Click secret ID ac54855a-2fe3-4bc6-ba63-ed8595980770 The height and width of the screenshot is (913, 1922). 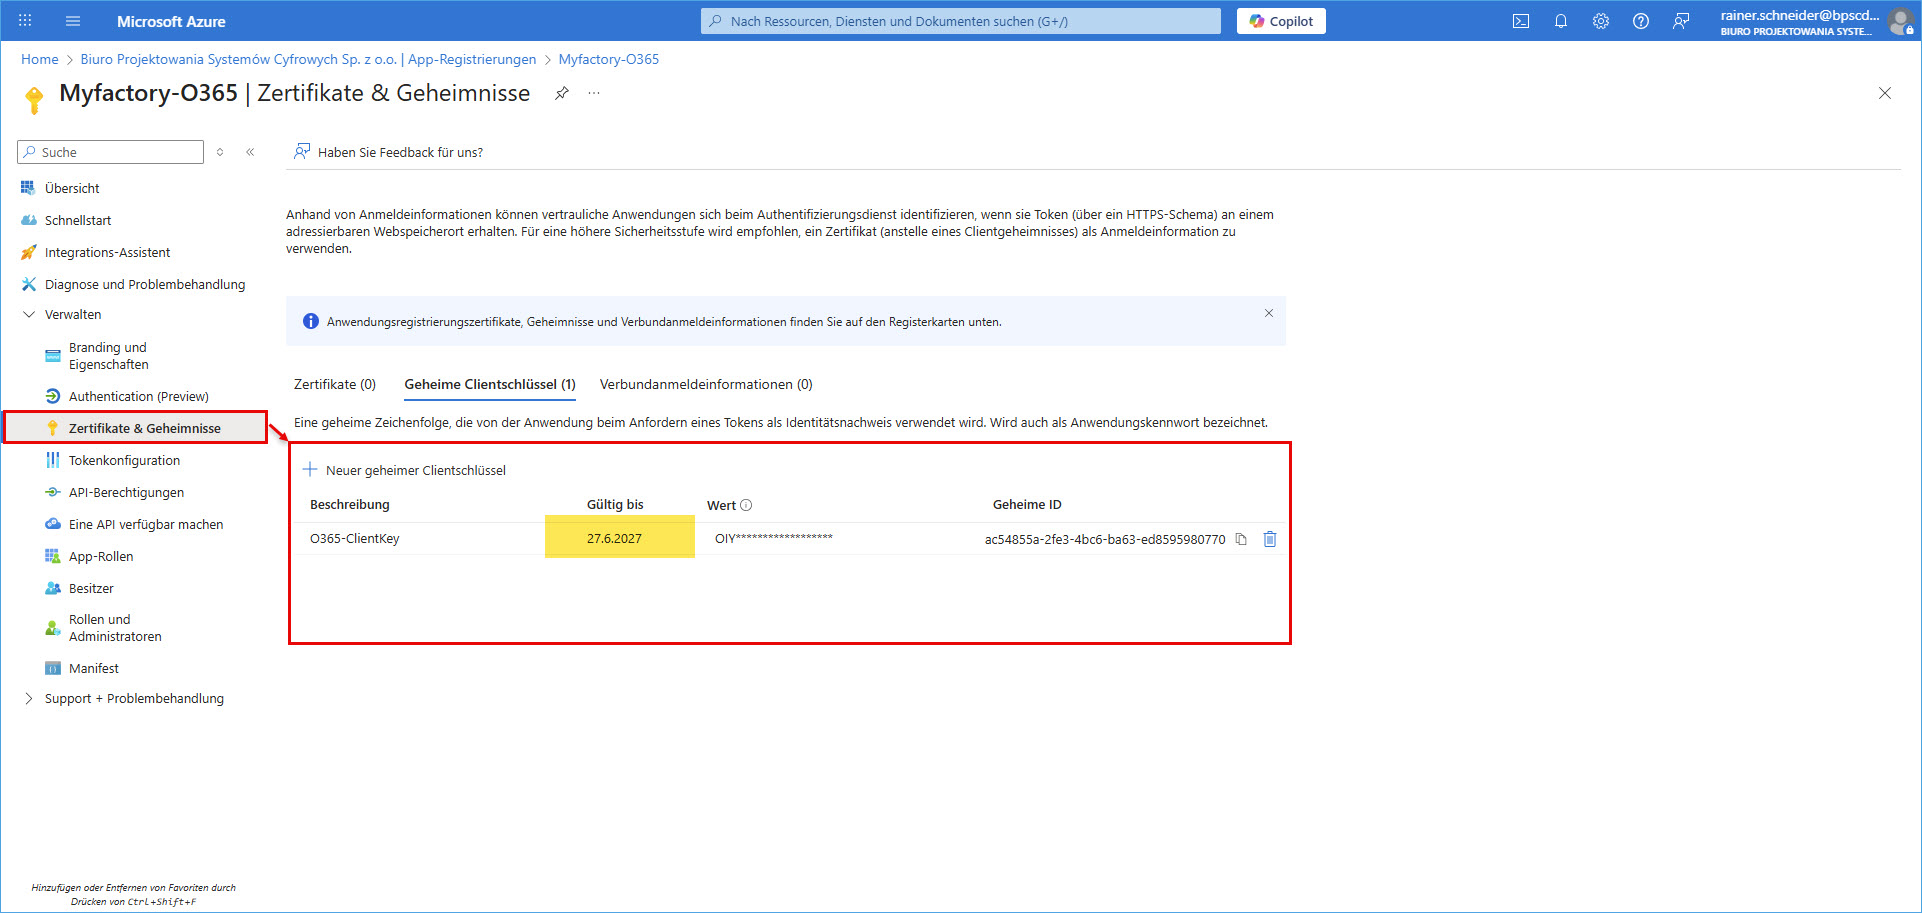1105,539
